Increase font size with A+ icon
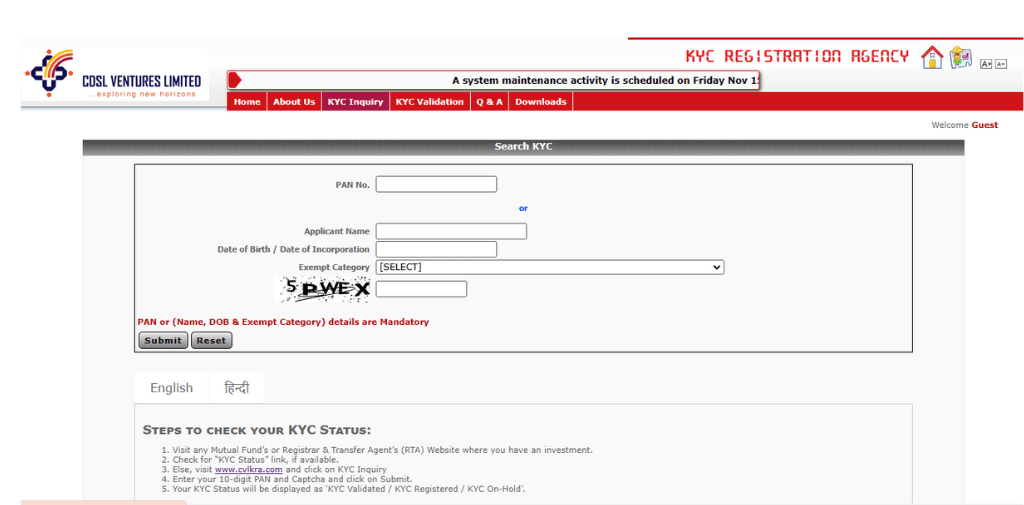 986,63
